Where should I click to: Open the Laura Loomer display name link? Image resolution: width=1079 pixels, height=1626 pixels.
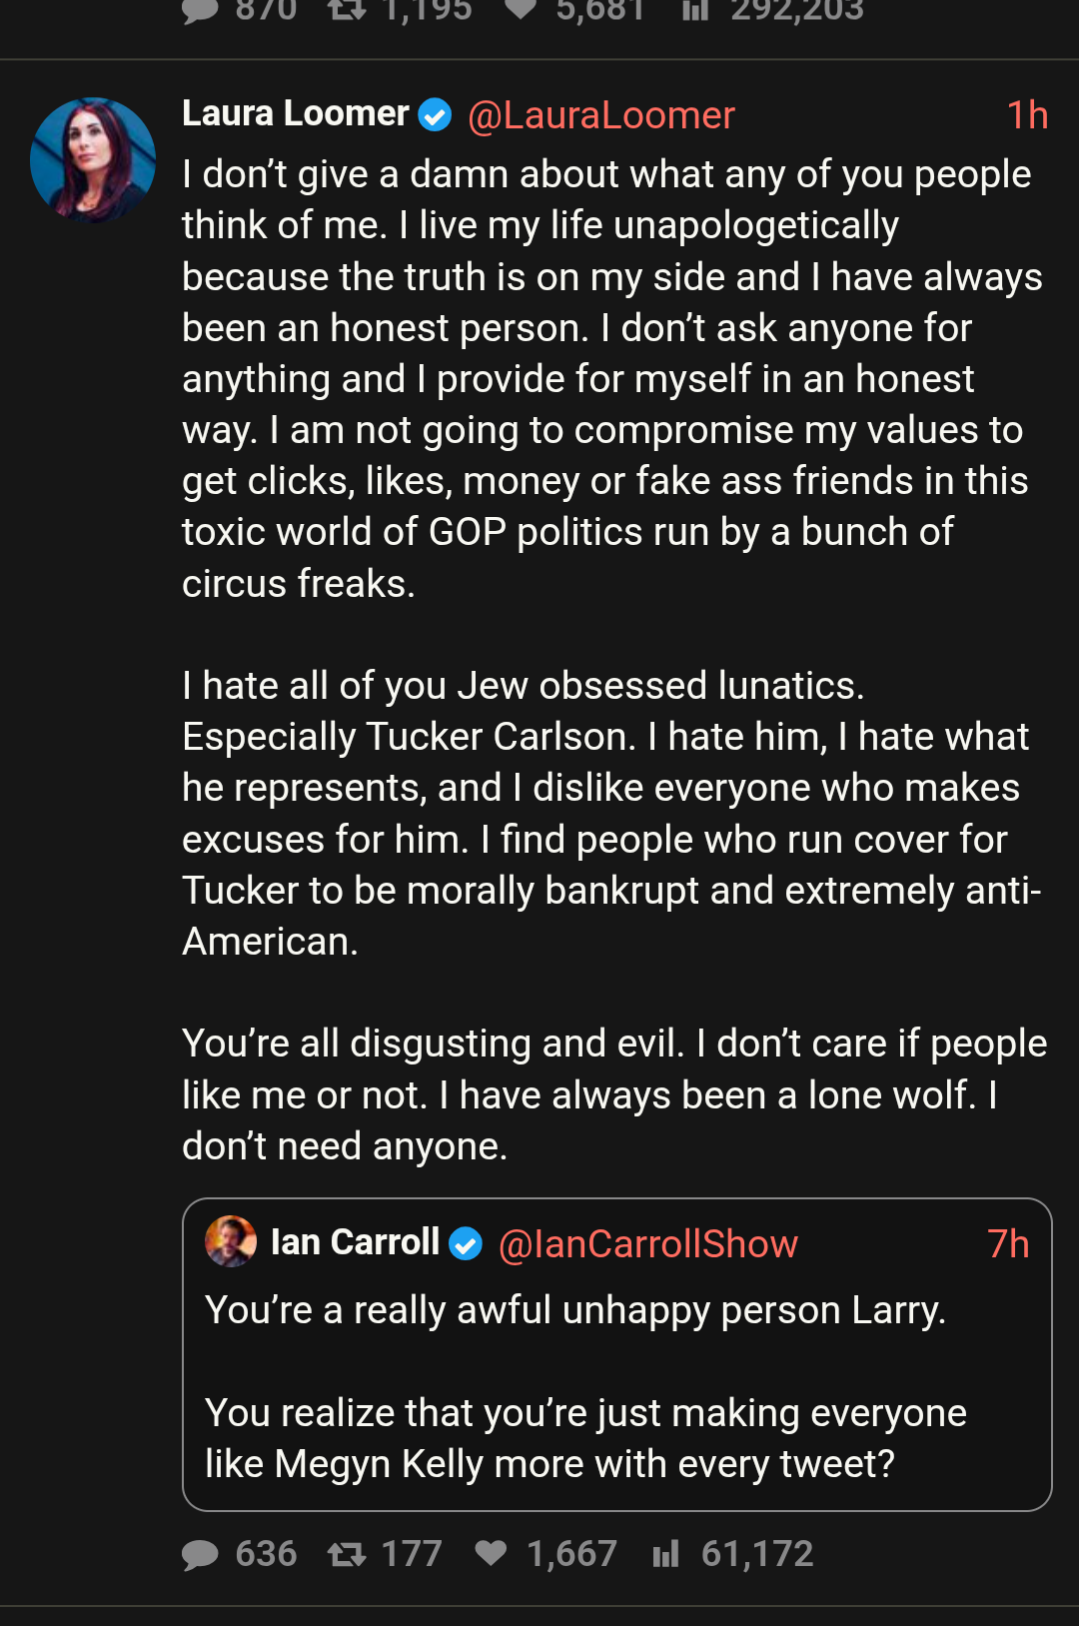pos(295,114)
